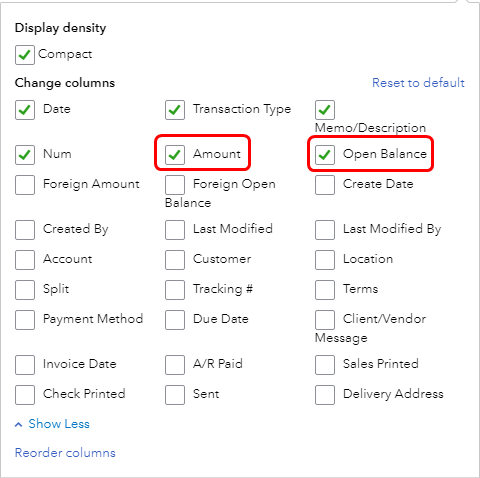Disable the Open Balance column

click(x=325, y=155)
